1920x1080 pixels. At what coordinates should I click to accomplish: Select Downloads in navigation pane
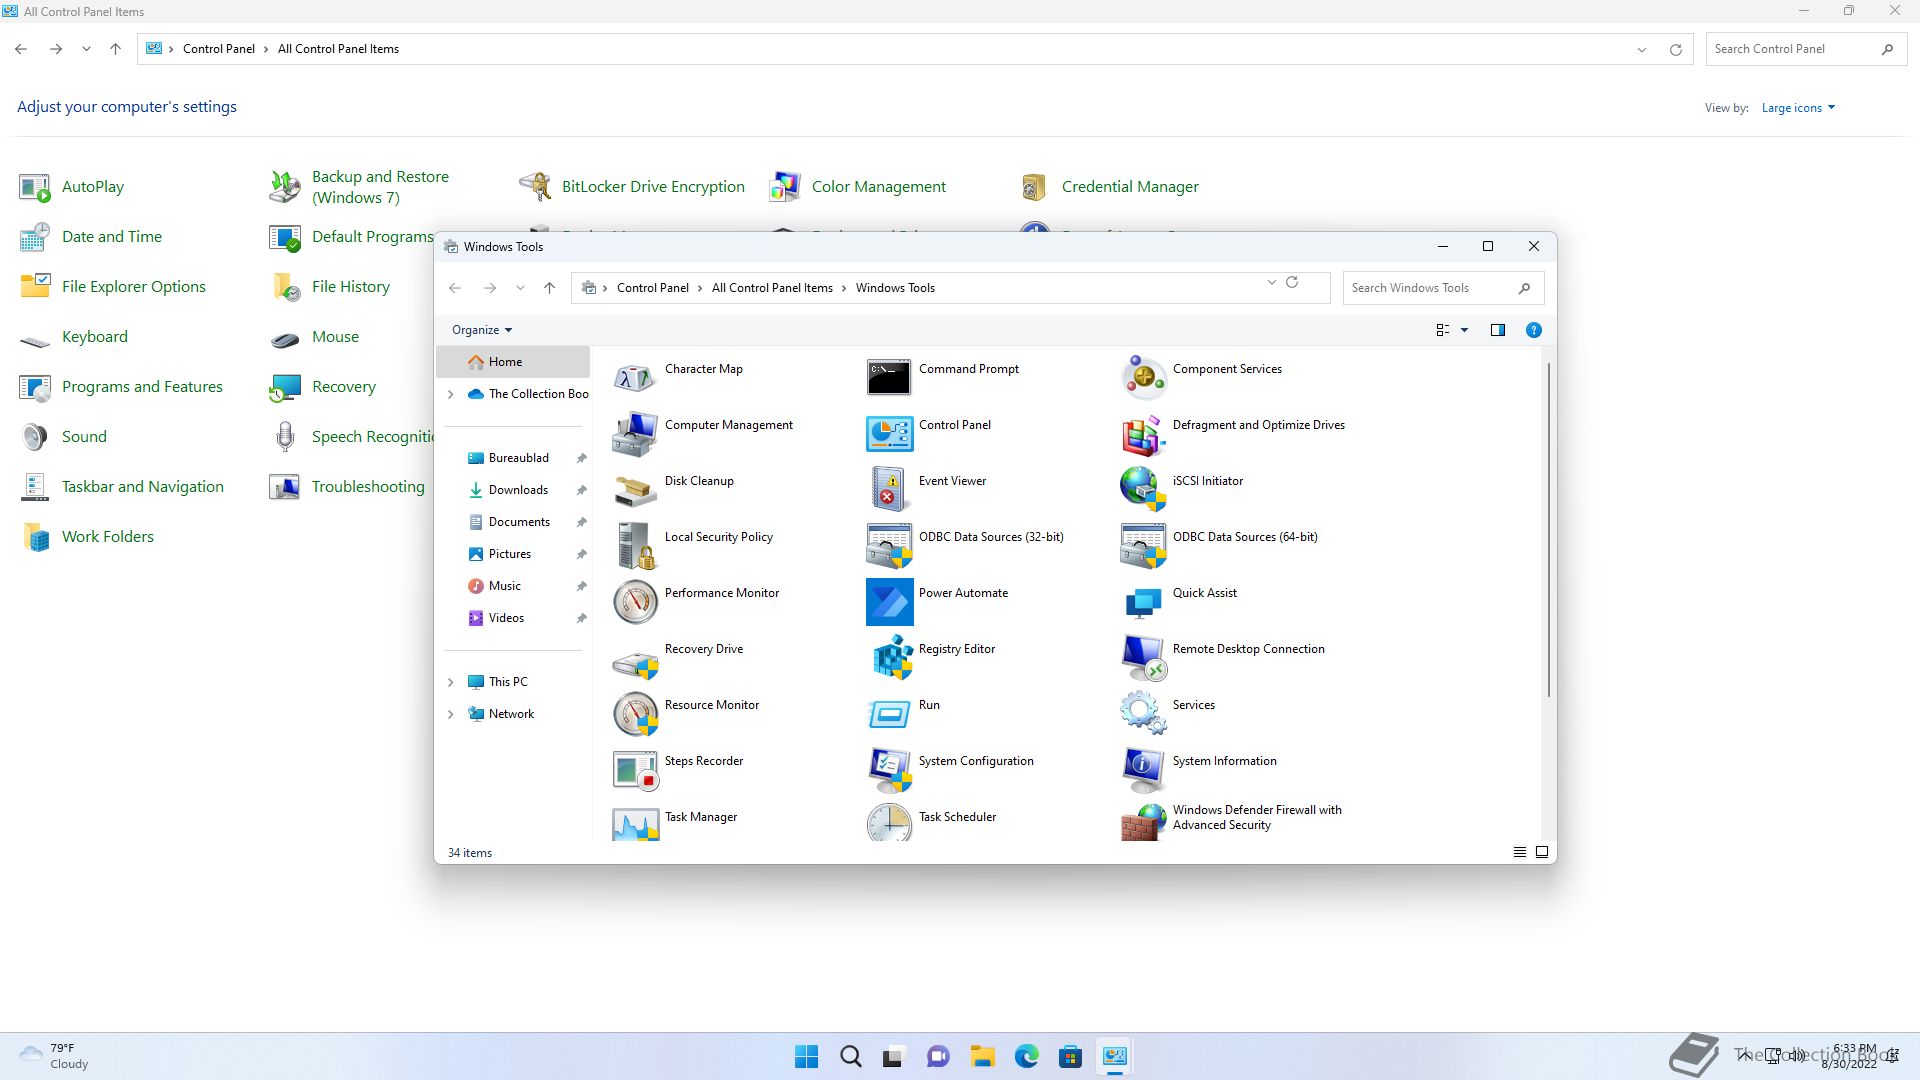coord(518,490)
